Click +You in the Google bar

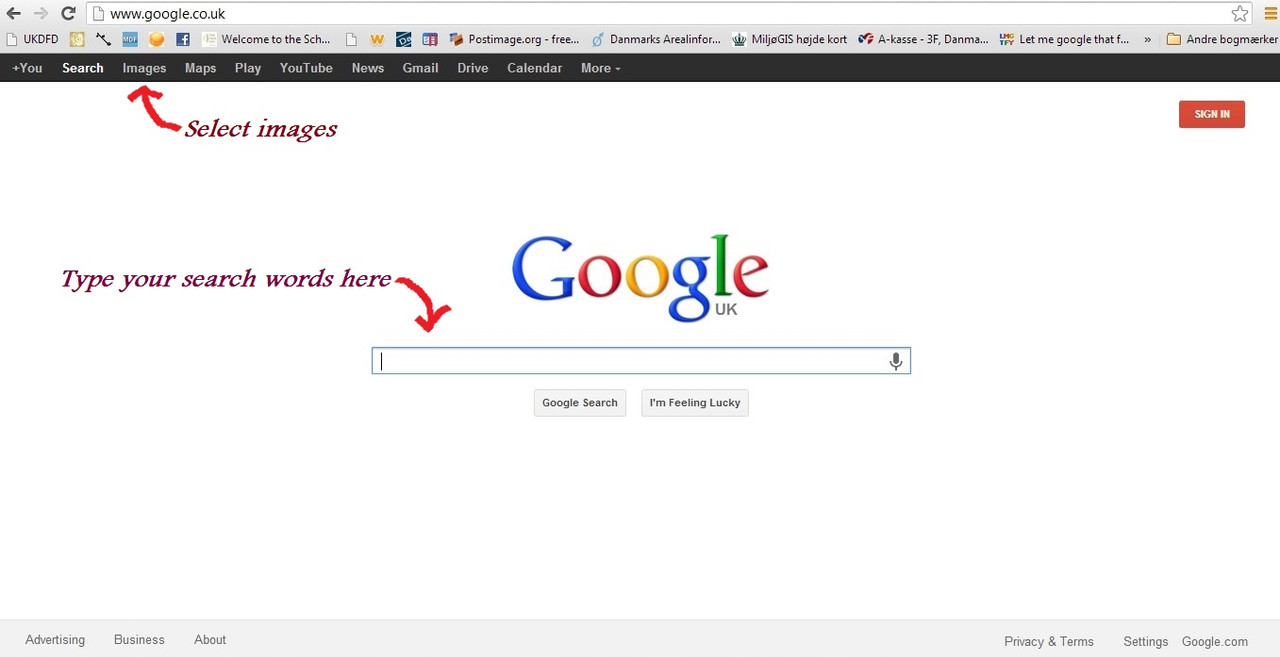pos(27,68)
